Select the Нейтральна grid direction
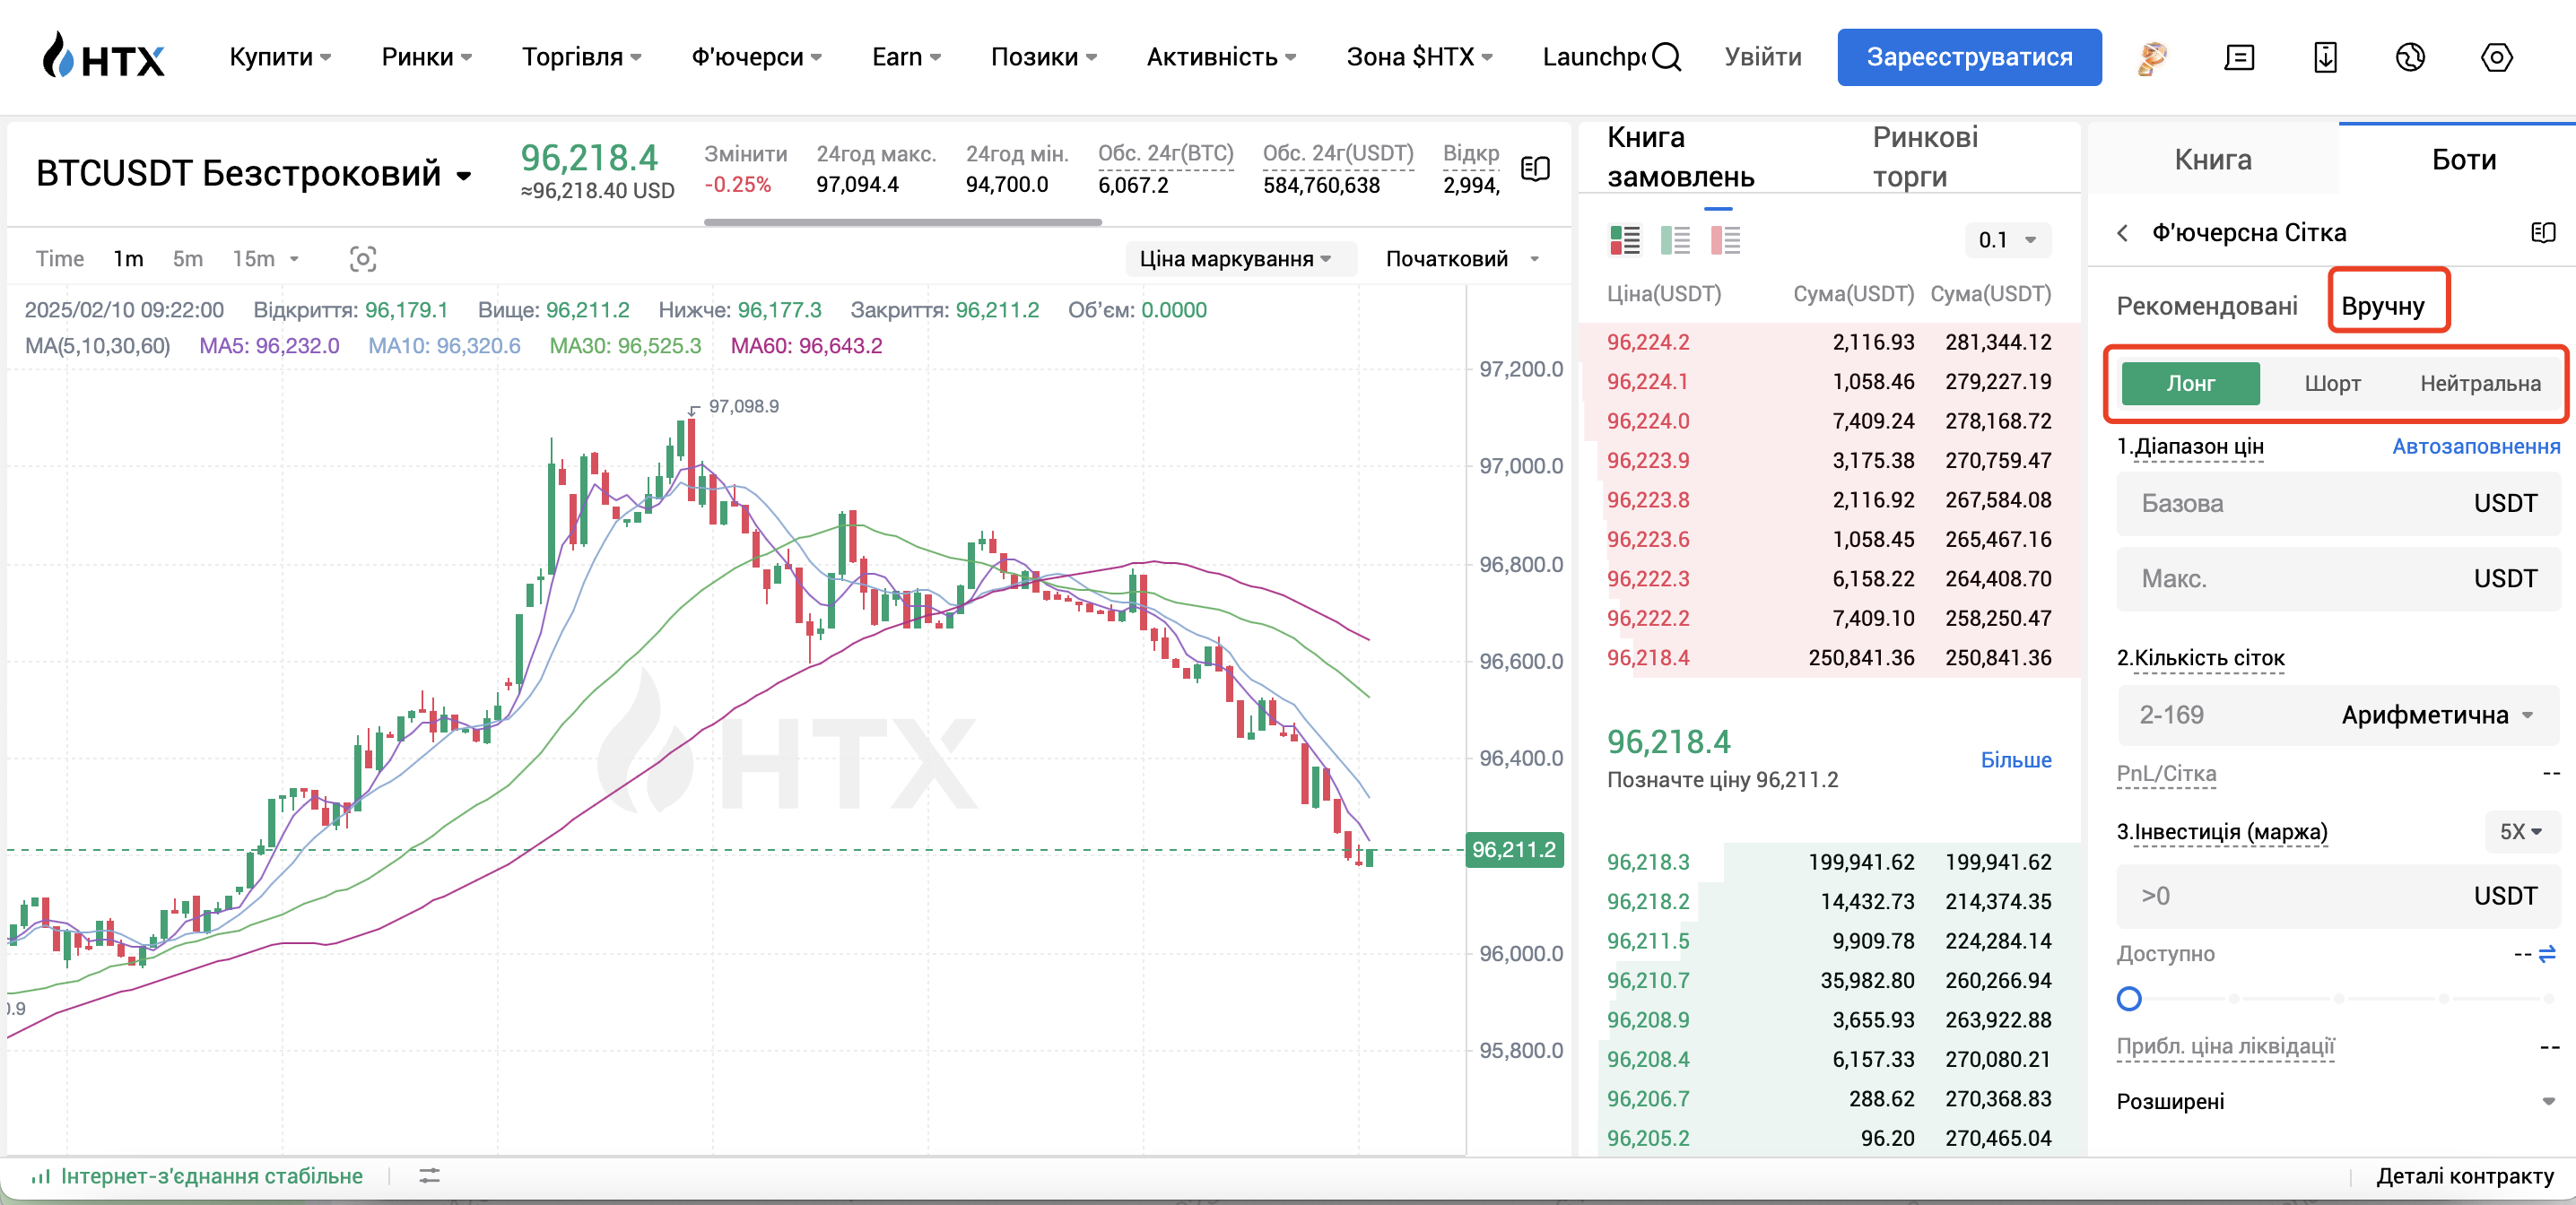The height and width of the screenshot is (1205, 2576). (x=2479, y=384)
